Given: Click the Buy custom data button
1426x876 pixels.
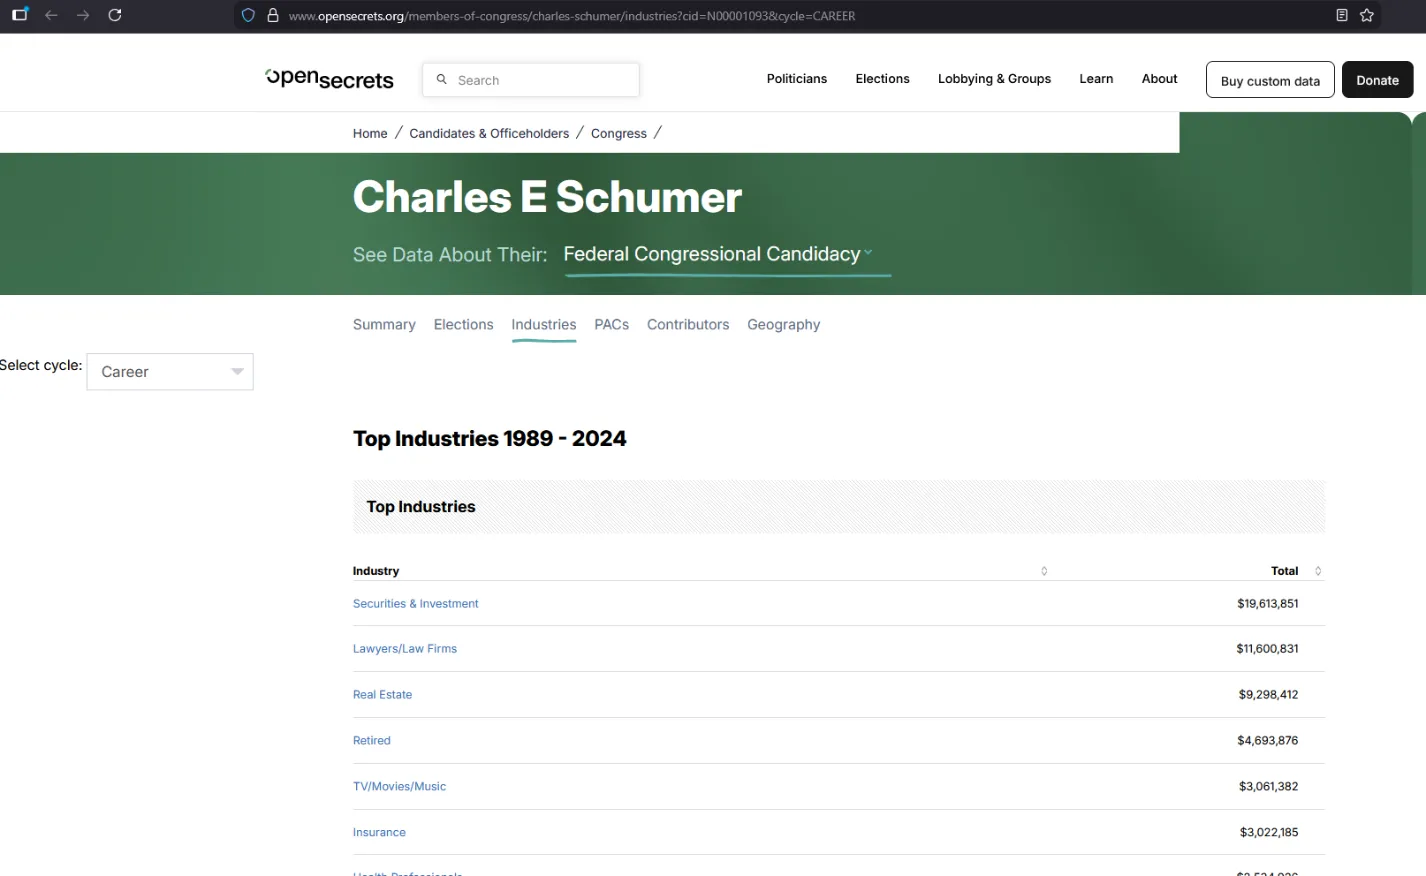Looking at the screenshot, I should pos(1270,80).
